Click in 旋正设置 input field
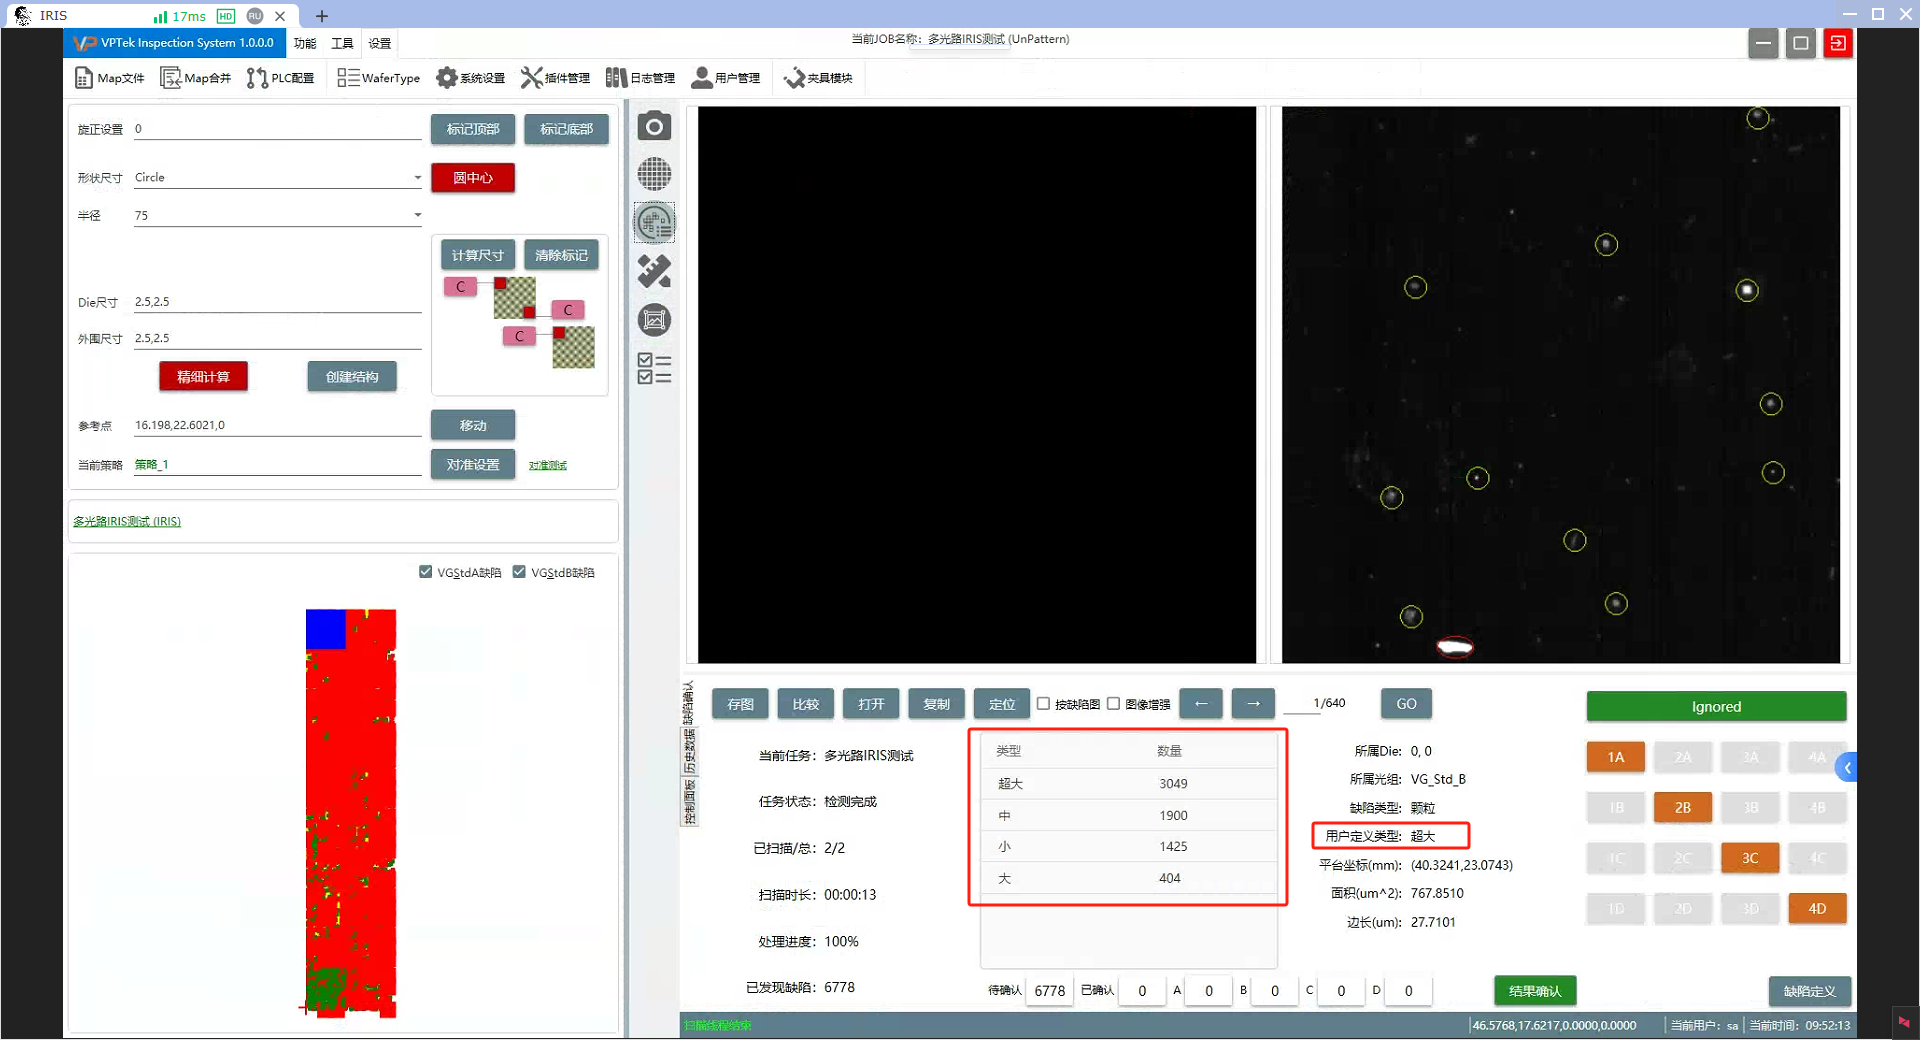 pos(278,129)
